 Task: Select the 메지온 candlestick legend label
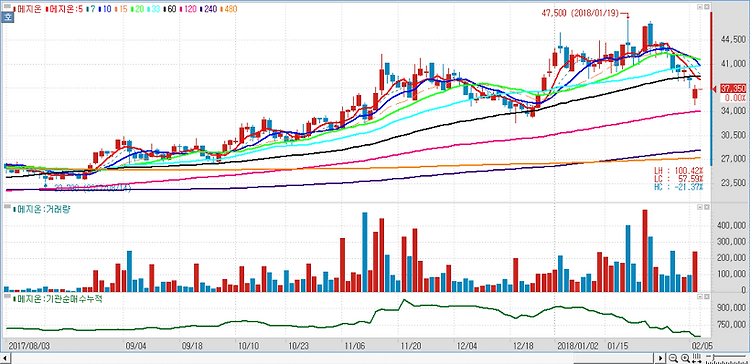coord(27,9)
